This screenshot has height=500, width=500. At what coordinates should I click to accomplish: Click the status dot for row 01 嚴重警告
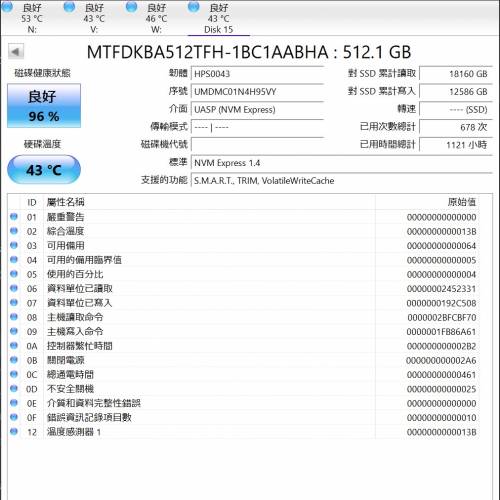point(14,217)
